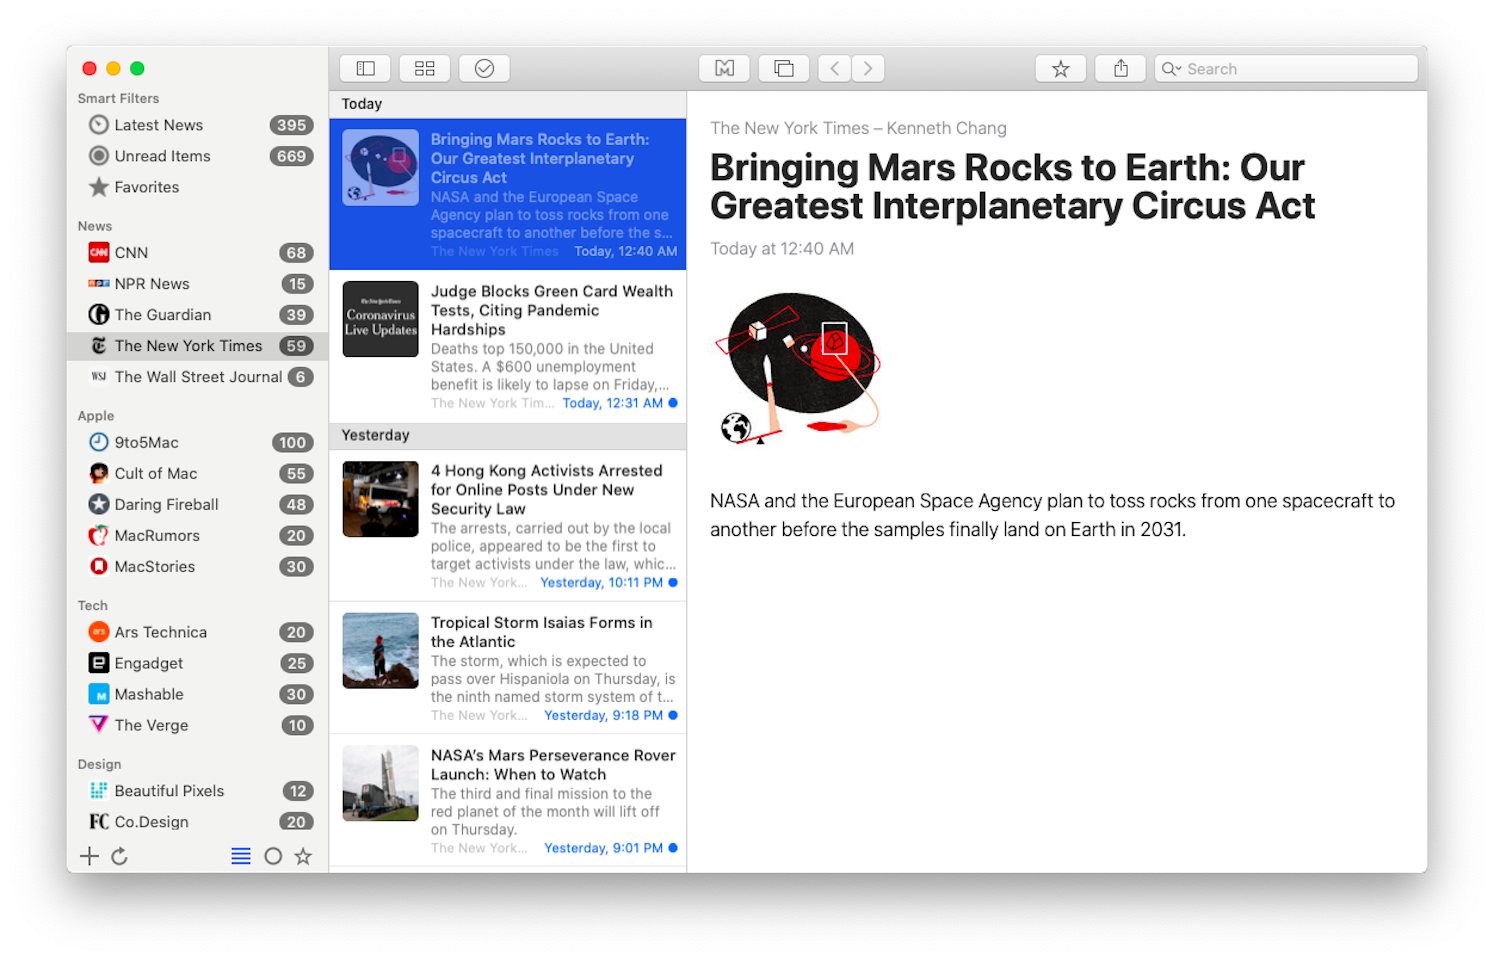Open article in Mercury reader mode

tap(724, 68)
